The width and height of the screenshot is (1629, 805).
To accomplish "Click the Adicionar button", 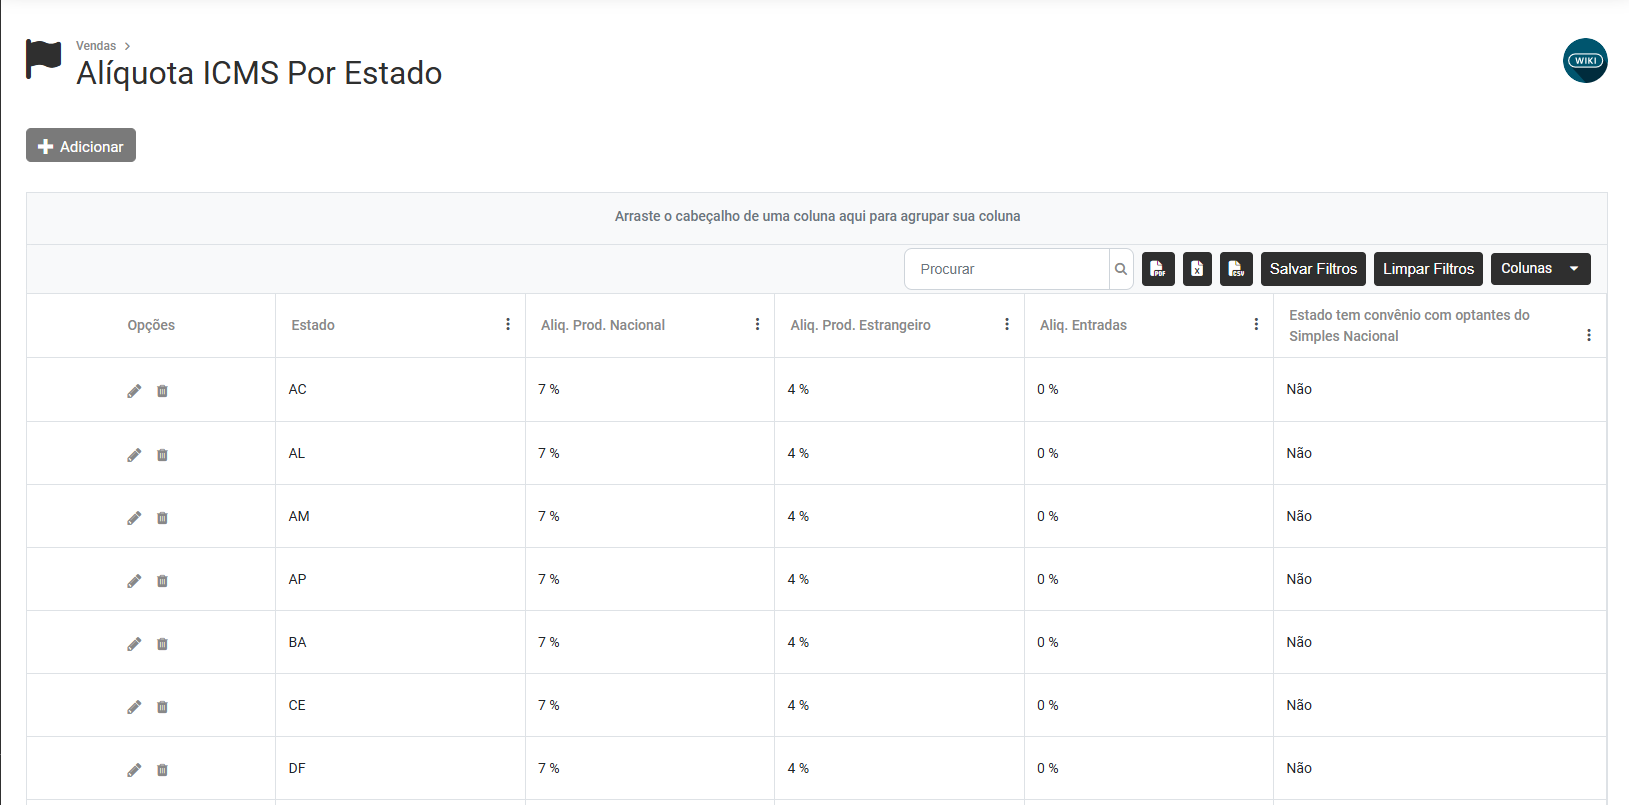I will [81, 146].
